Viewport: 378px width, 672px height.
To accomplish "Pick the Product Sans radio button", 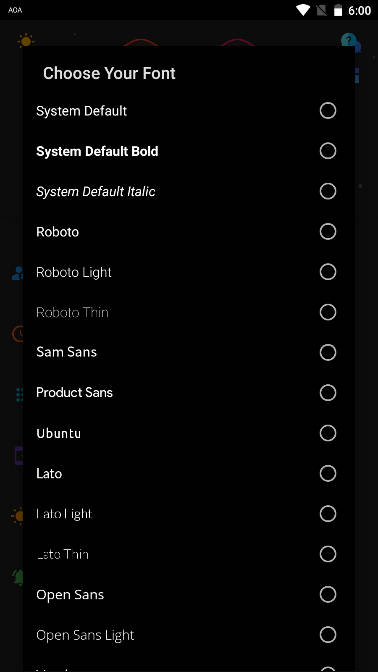I will (328, 393).
